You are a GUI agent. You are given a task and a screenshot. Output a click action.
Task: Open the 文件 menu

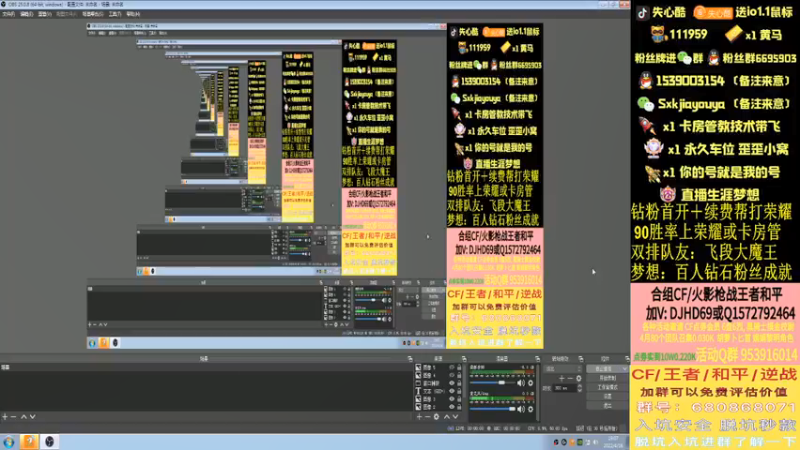click(x=9, y=14)
